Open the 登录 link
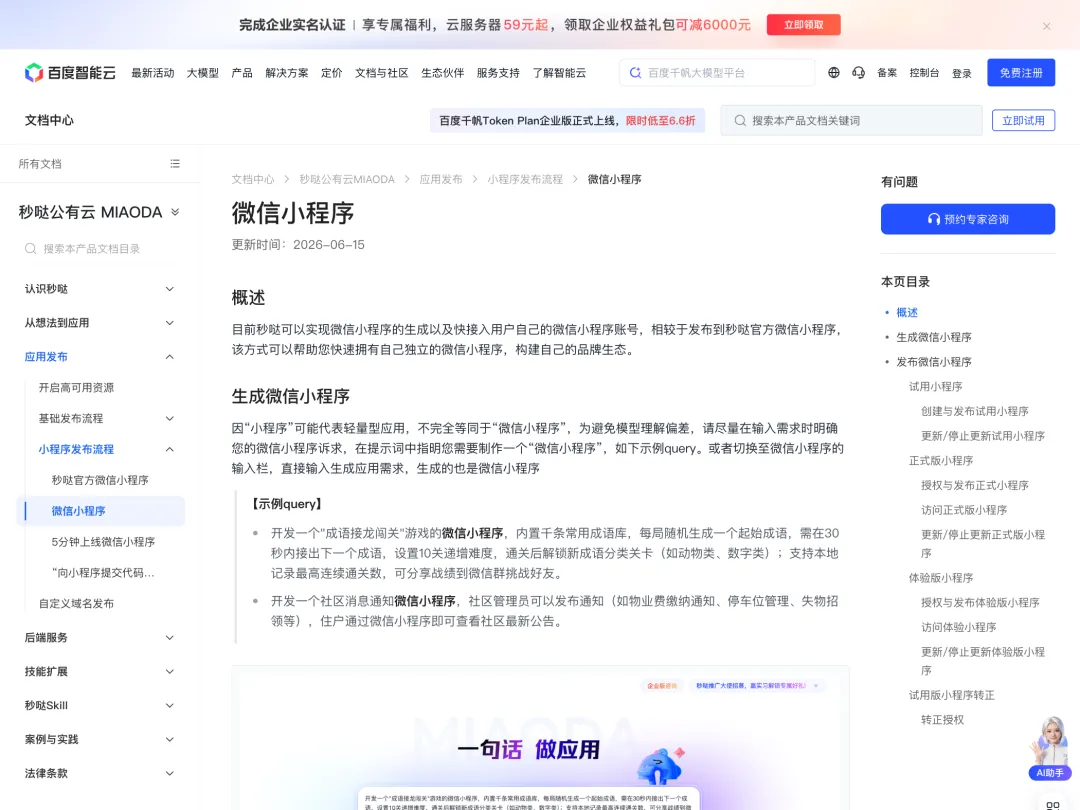The width and height of the screenshot is (1080, 810). pyautogui.click(x=962, y=73)
